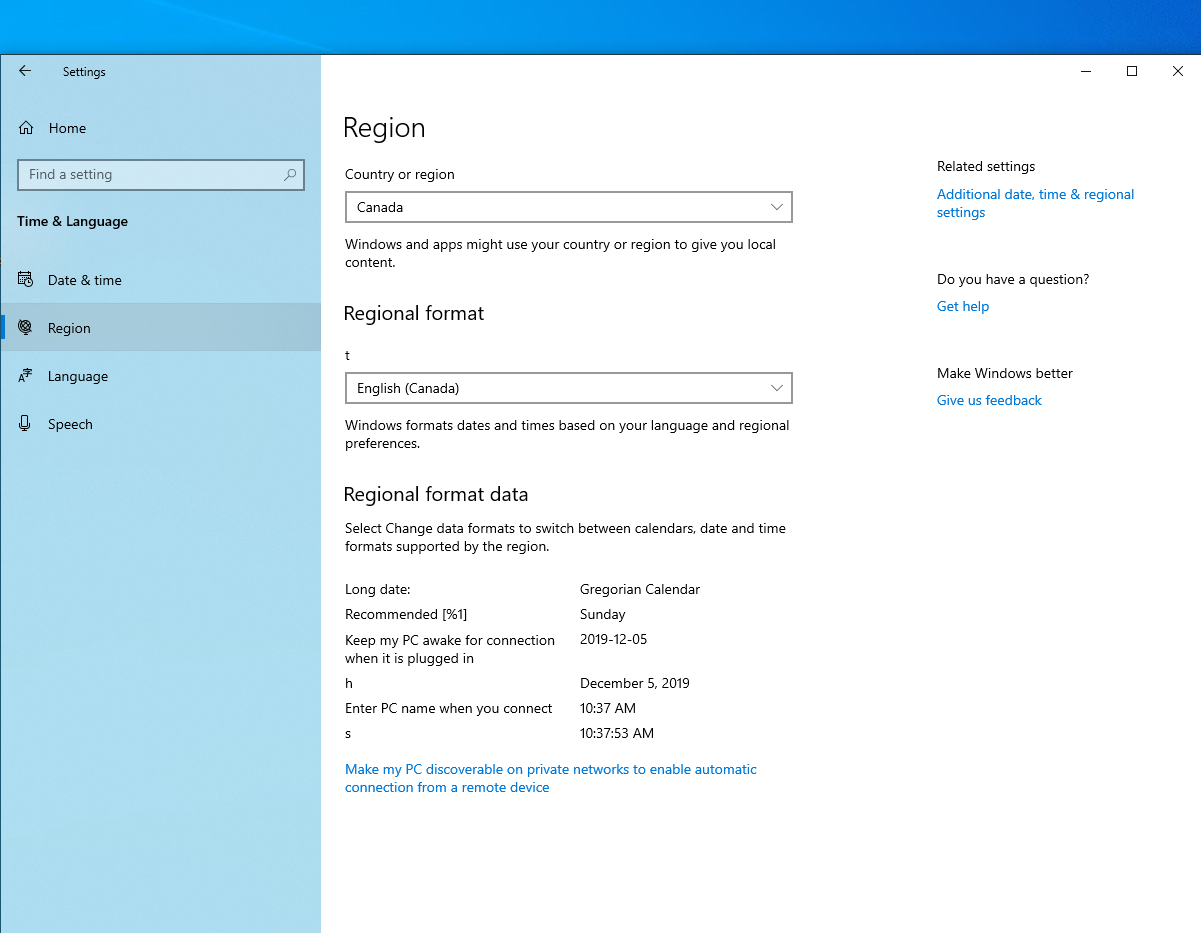Click the Recommended [%1] label

tap(406, 614)
